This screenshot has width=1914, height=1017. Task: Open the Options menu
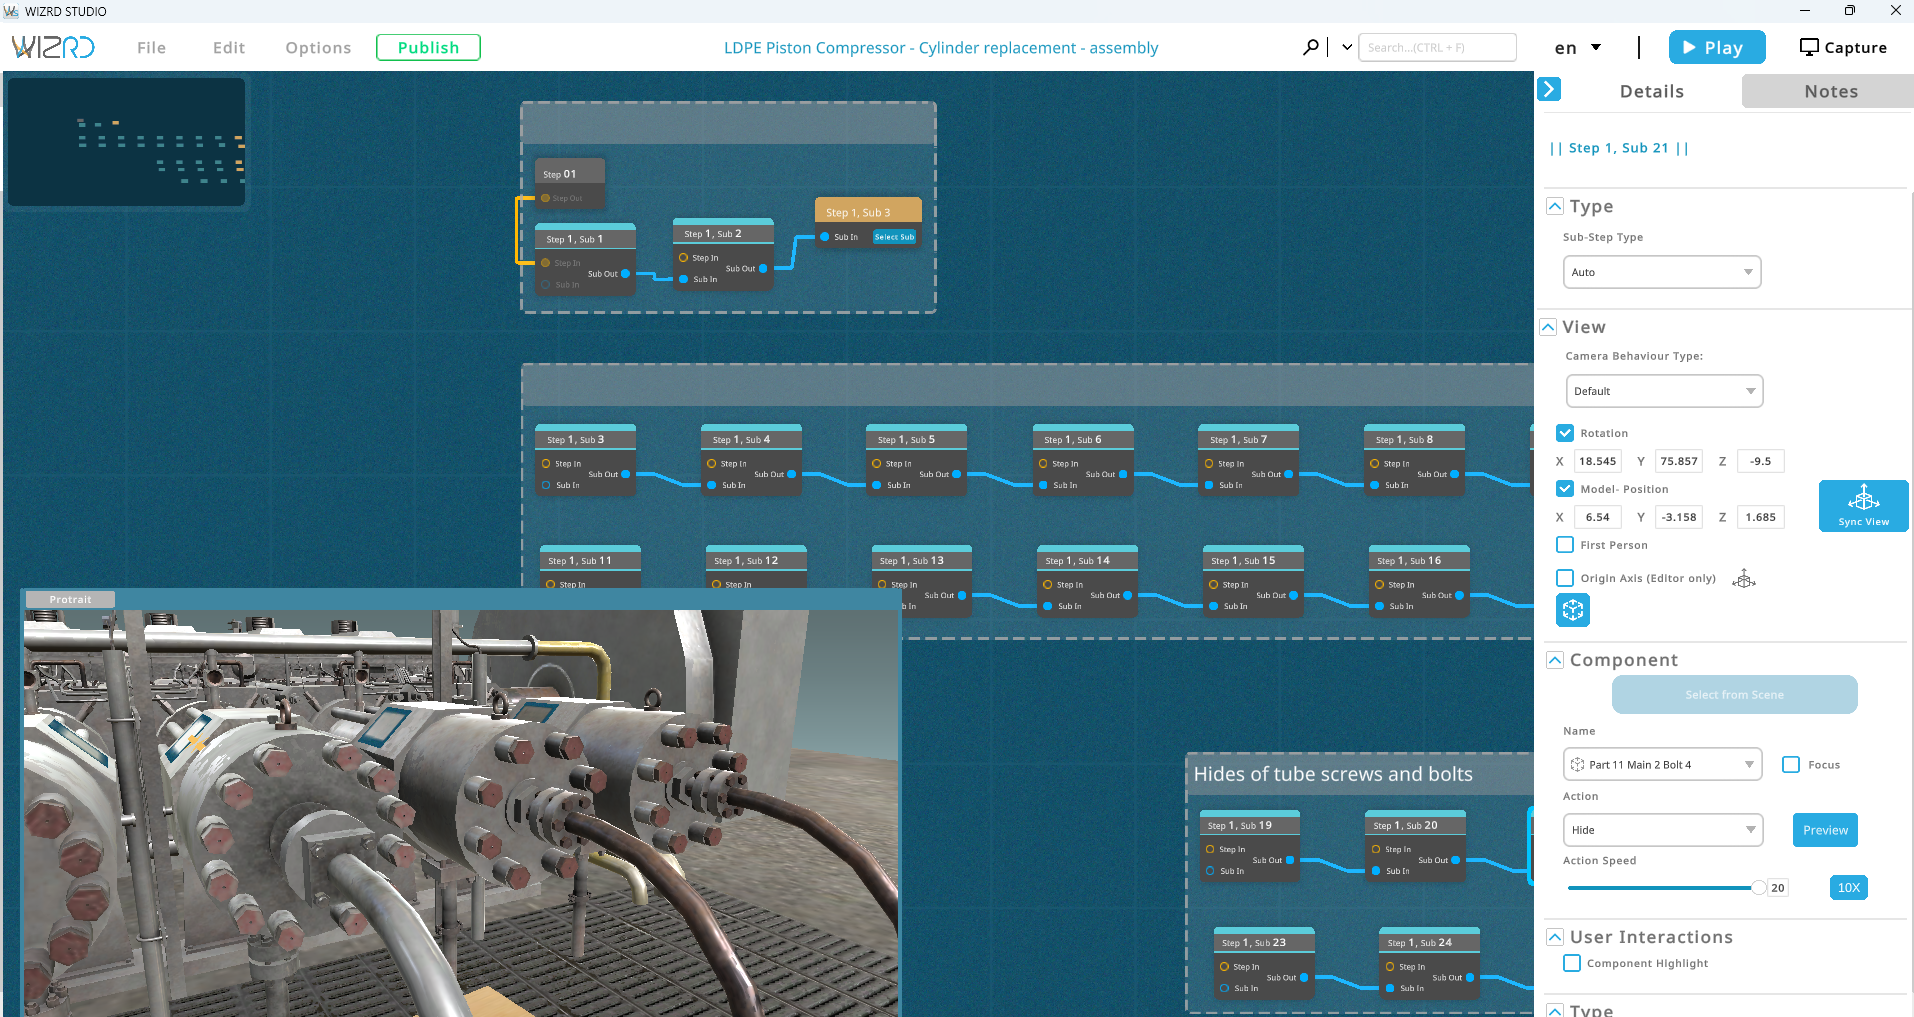click(318, 47)
